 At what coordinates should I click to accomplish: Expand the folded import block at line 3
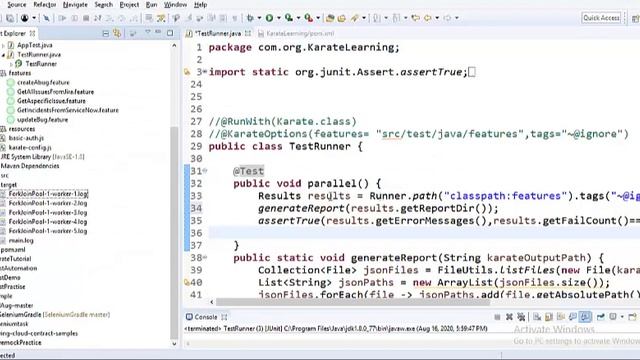click(205, 72)
